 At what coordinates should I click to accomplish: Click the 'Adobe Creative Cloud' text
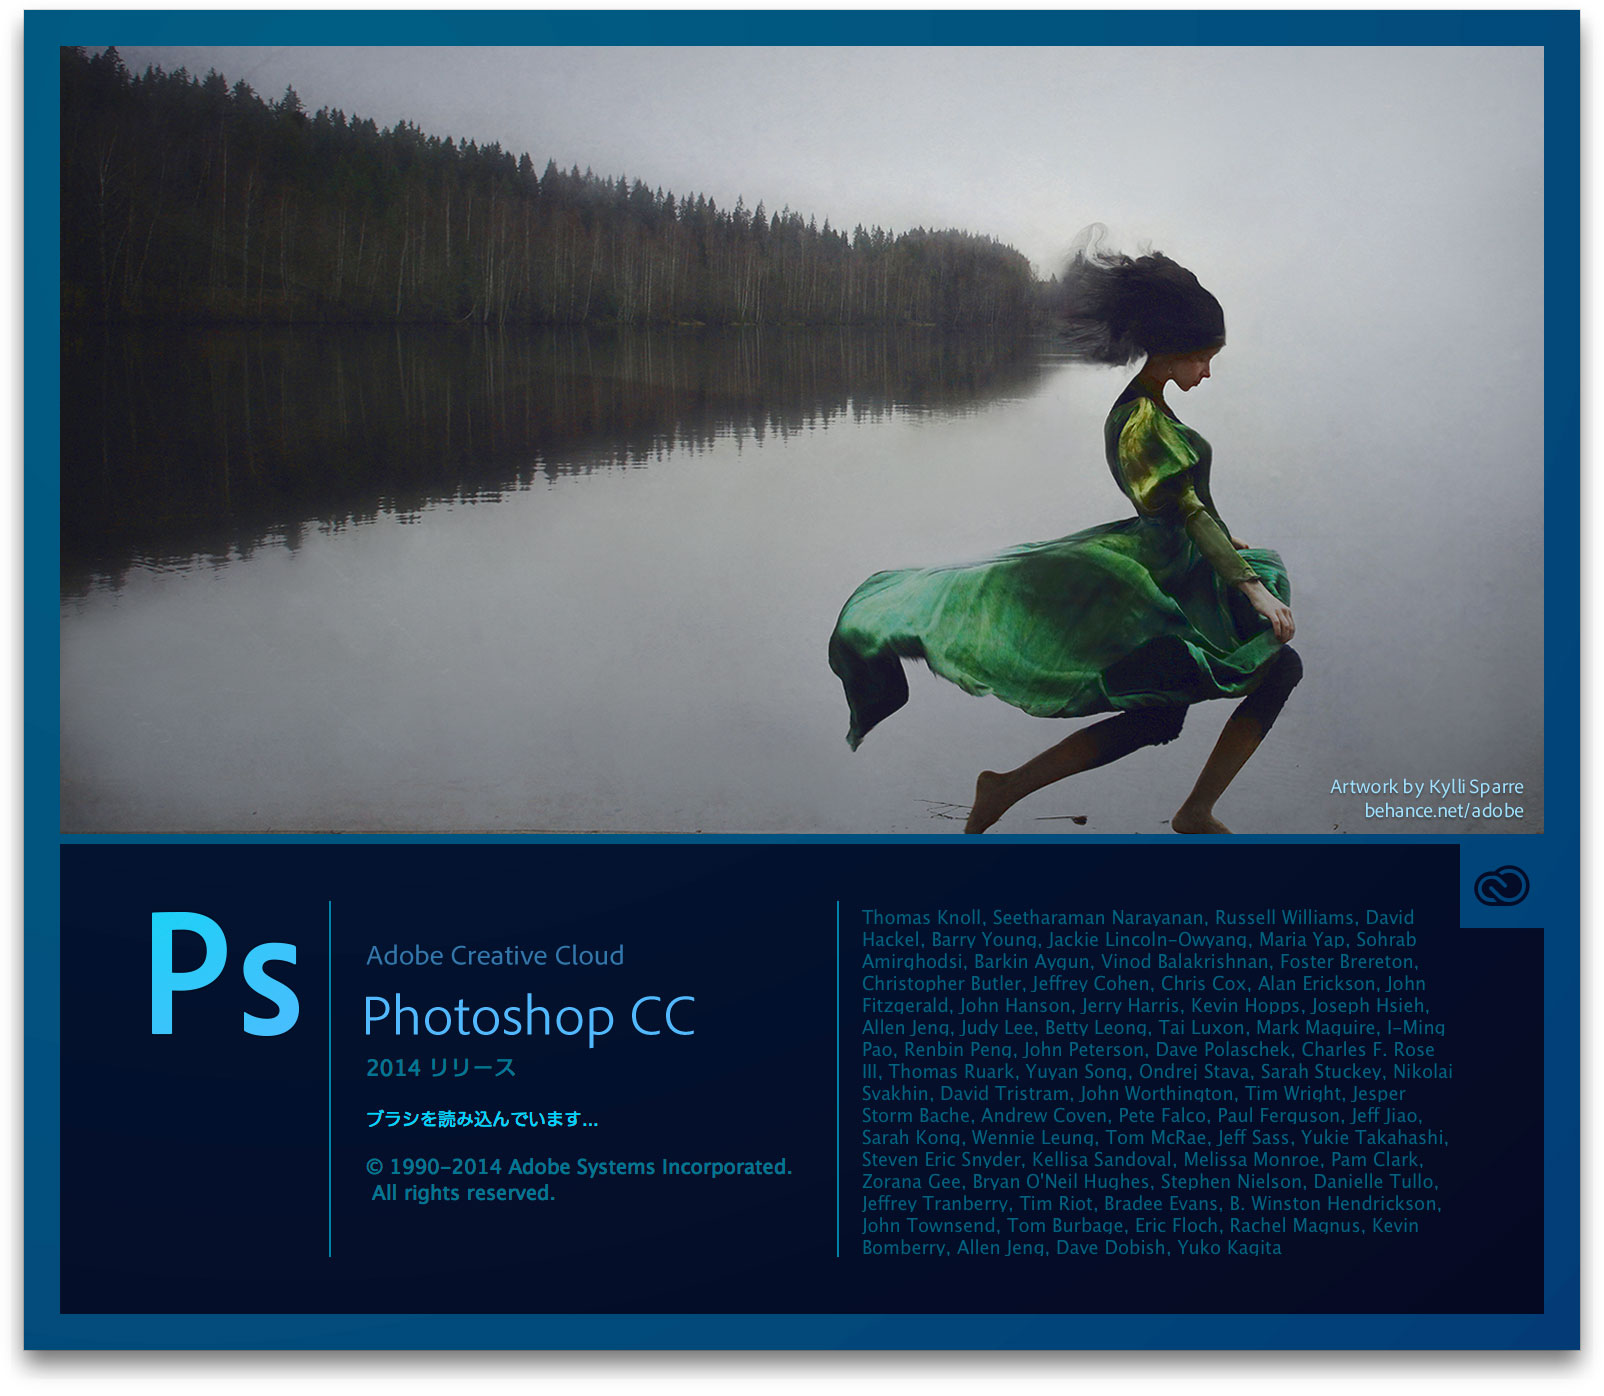(495, 956)
